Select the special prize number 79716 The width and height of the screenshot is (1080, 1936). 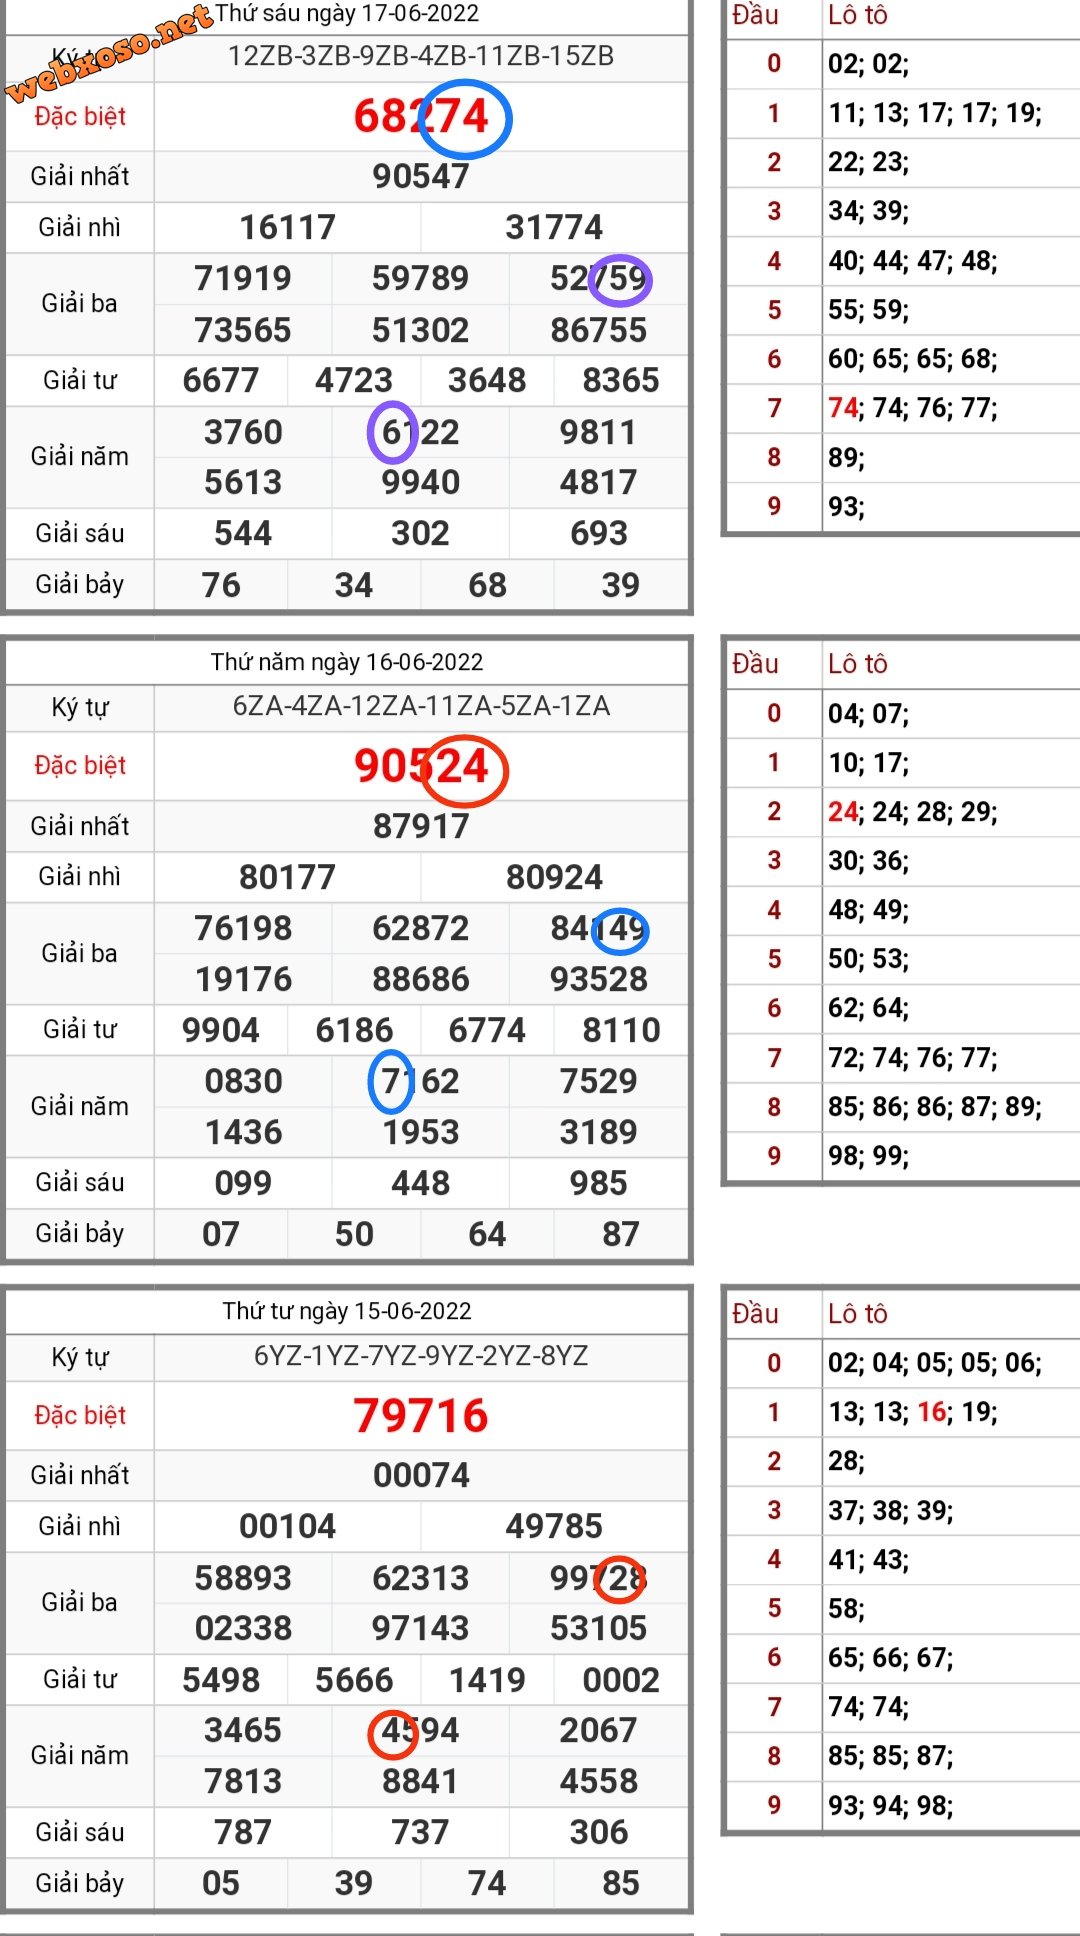click(421, 1416)
